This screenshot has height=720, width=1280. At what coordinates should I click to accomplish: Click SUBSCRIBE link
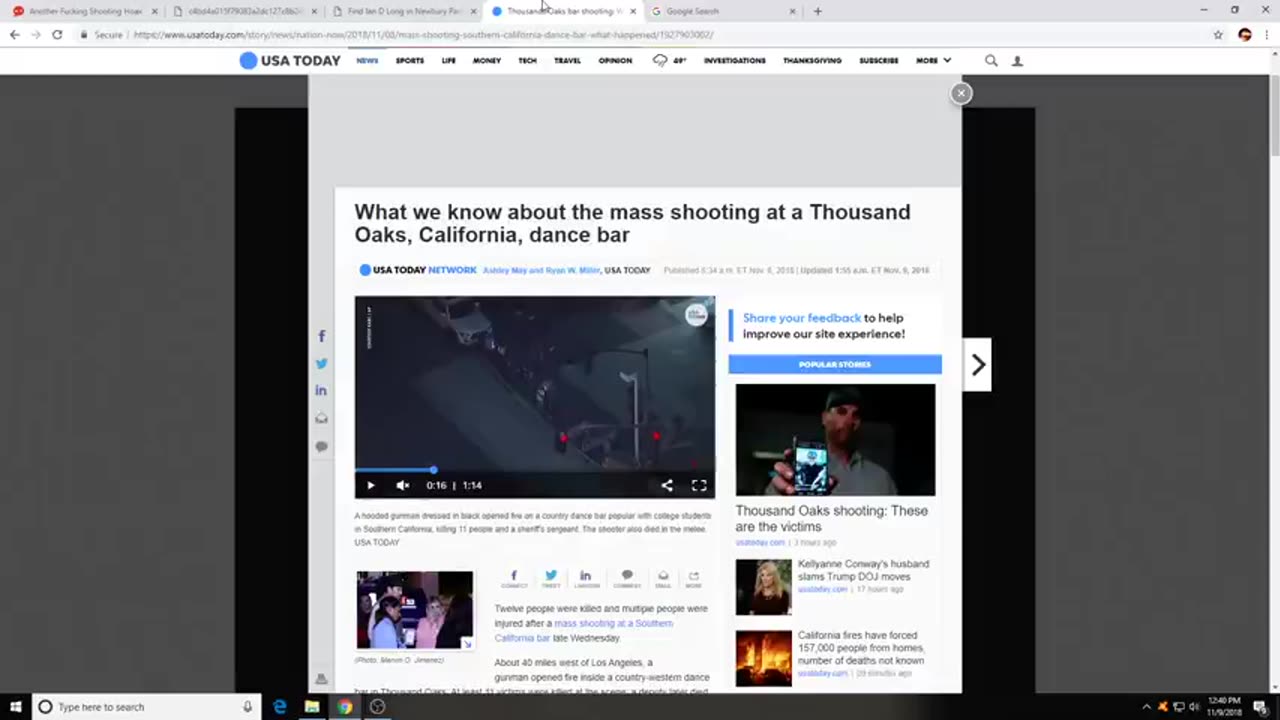[x=878, y=61]
